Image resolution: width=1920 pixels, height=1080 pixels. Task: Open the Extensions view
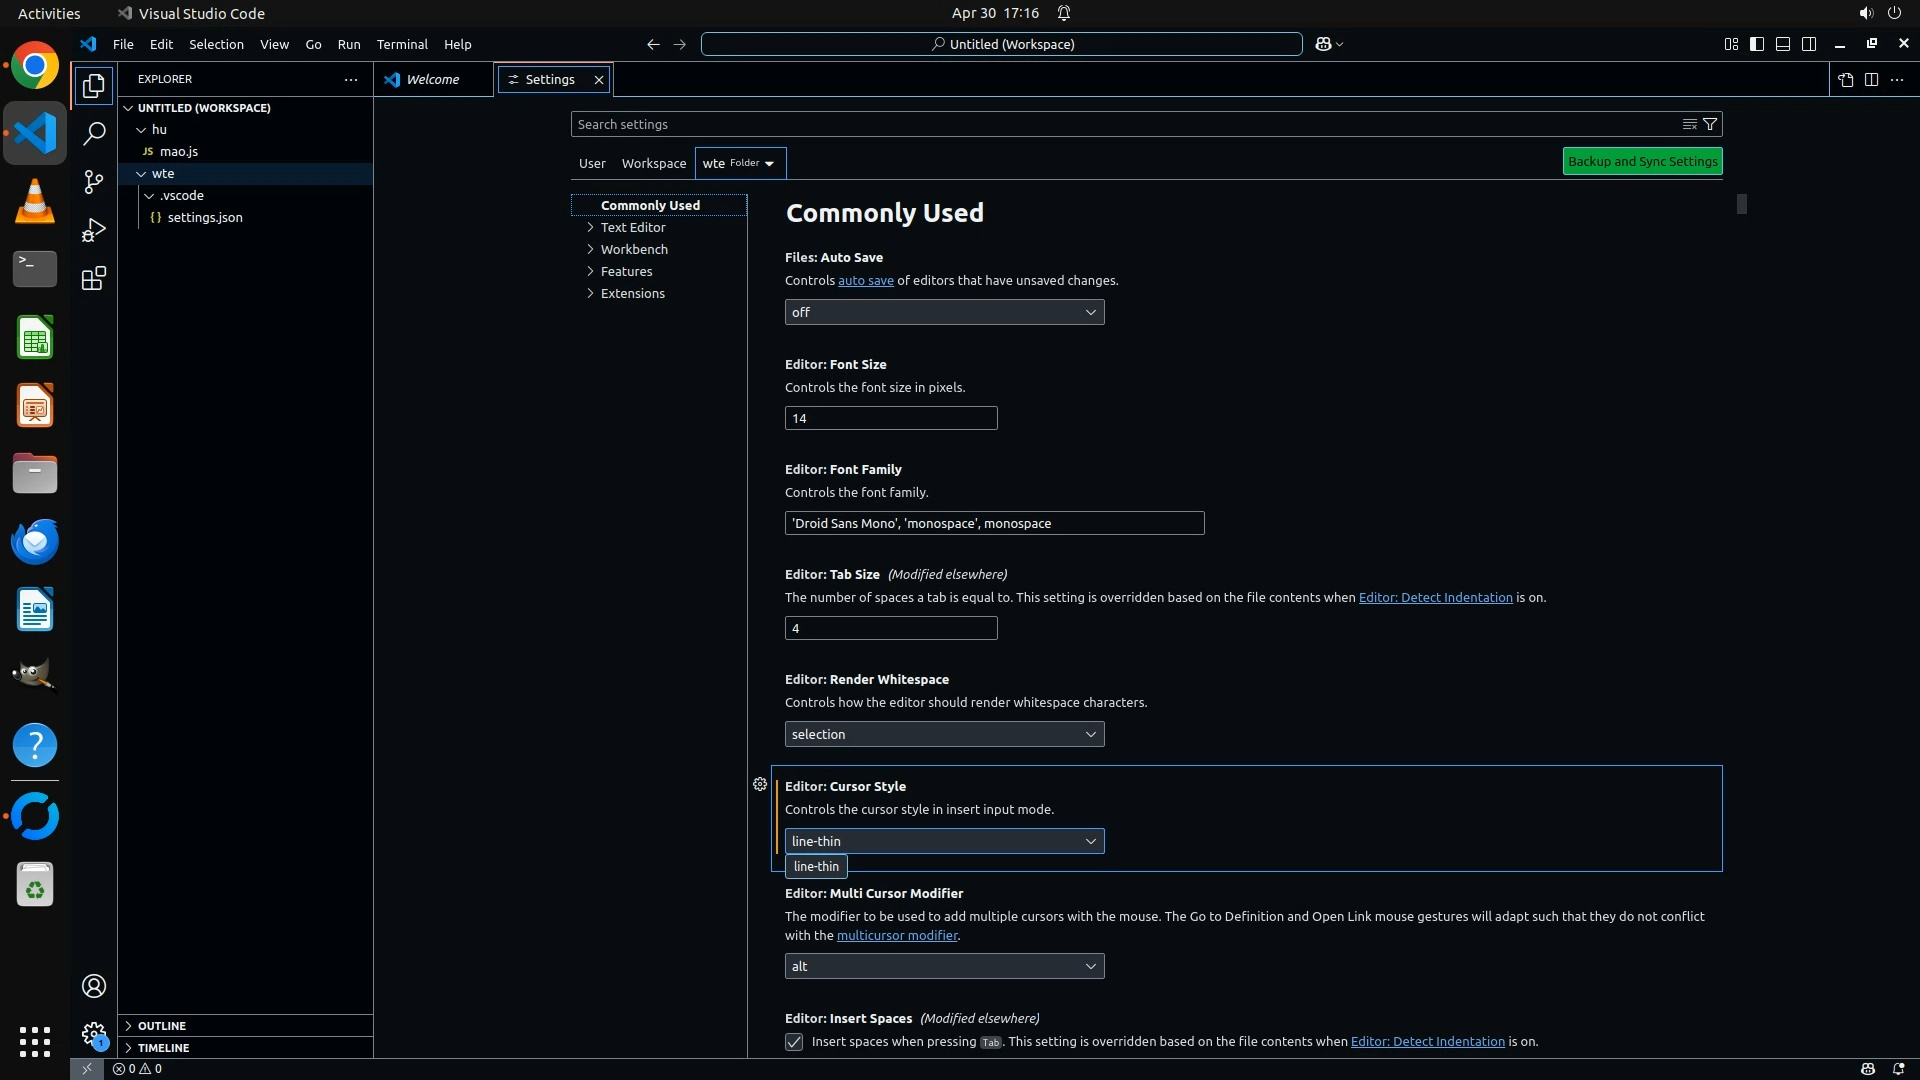click(x=94, y=278)
